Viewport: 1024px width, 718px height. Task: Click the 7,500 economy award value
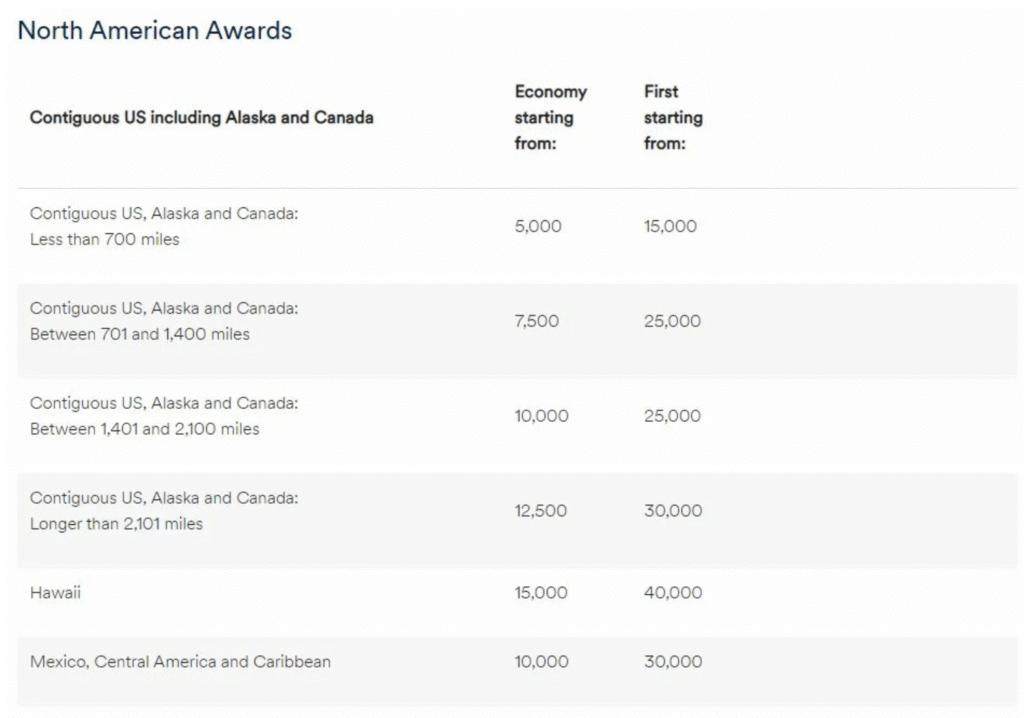[x=537, y=322]
